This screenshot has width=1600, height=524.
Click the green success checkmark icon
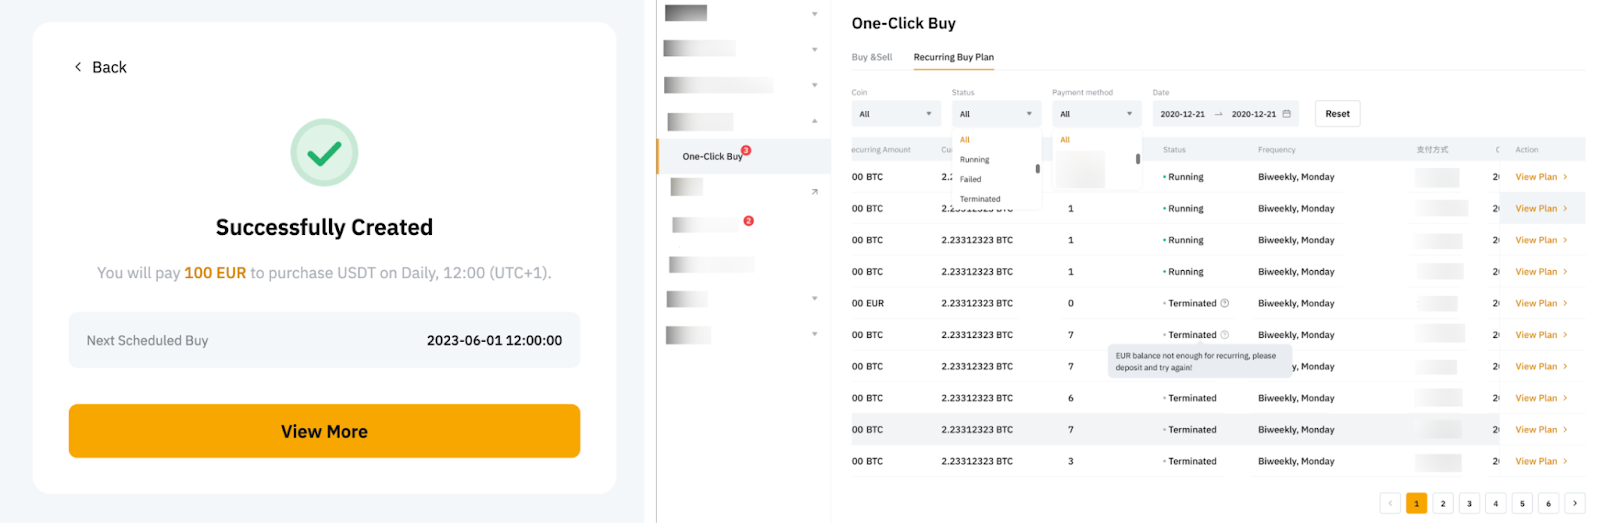click(x=324, y=153)
